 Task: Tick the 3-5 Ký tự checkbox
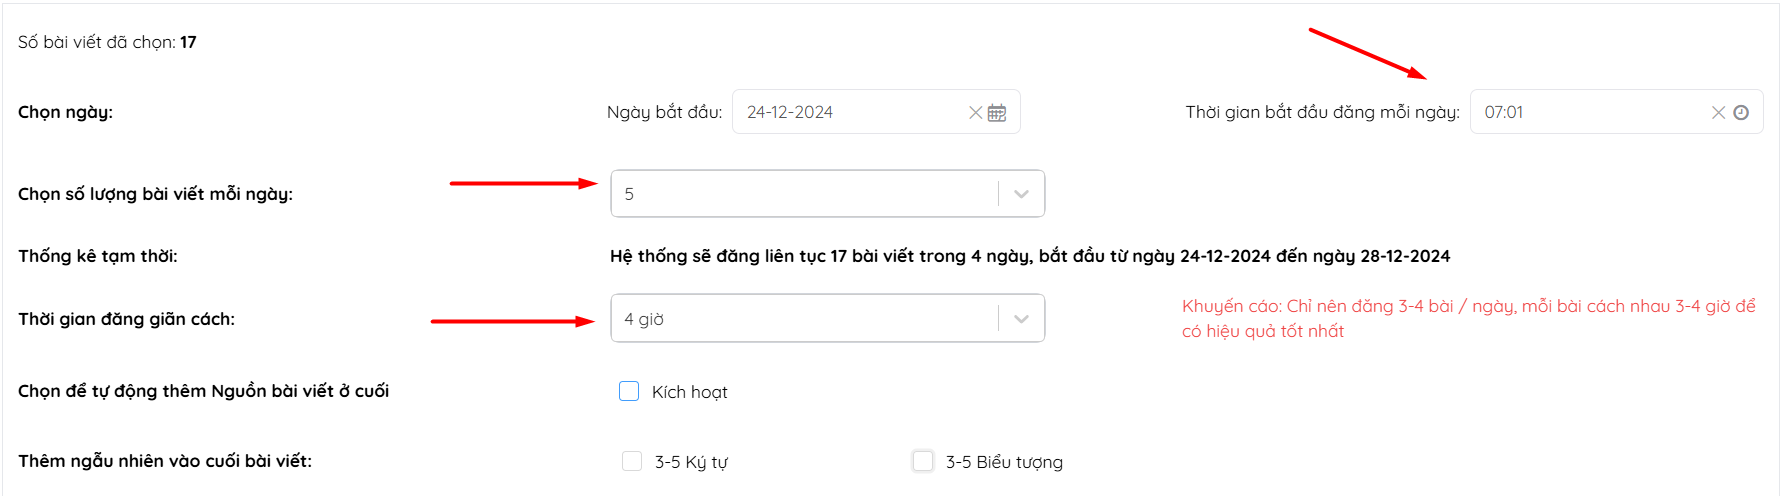(632, 461)
